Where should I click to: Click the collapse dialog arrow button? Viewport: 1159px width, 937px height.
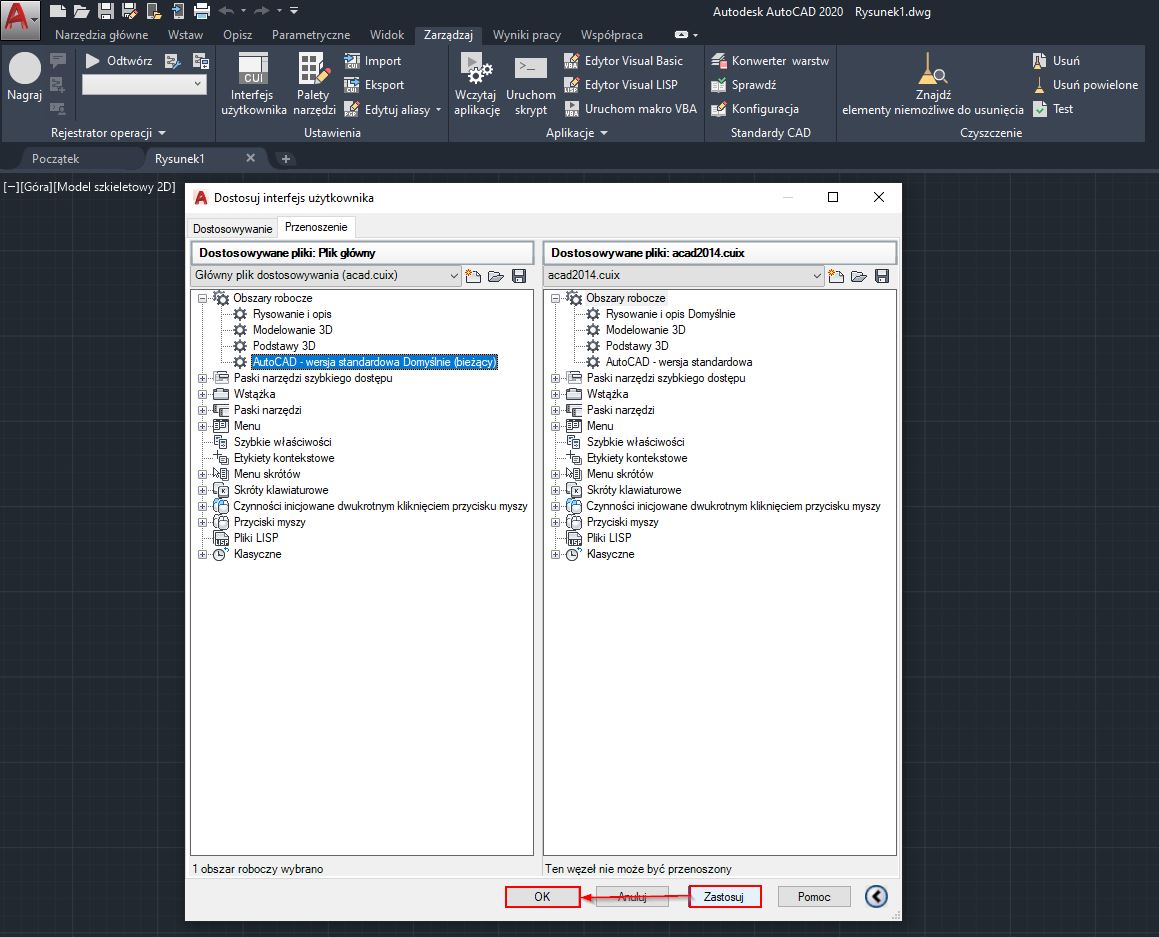(x=876, y=896)
